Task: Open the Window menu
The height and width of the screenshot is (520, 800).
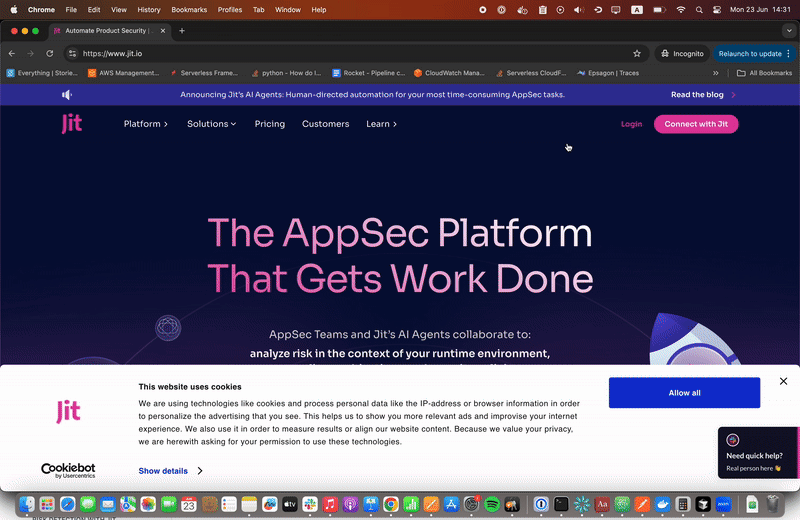Action: 288,10
